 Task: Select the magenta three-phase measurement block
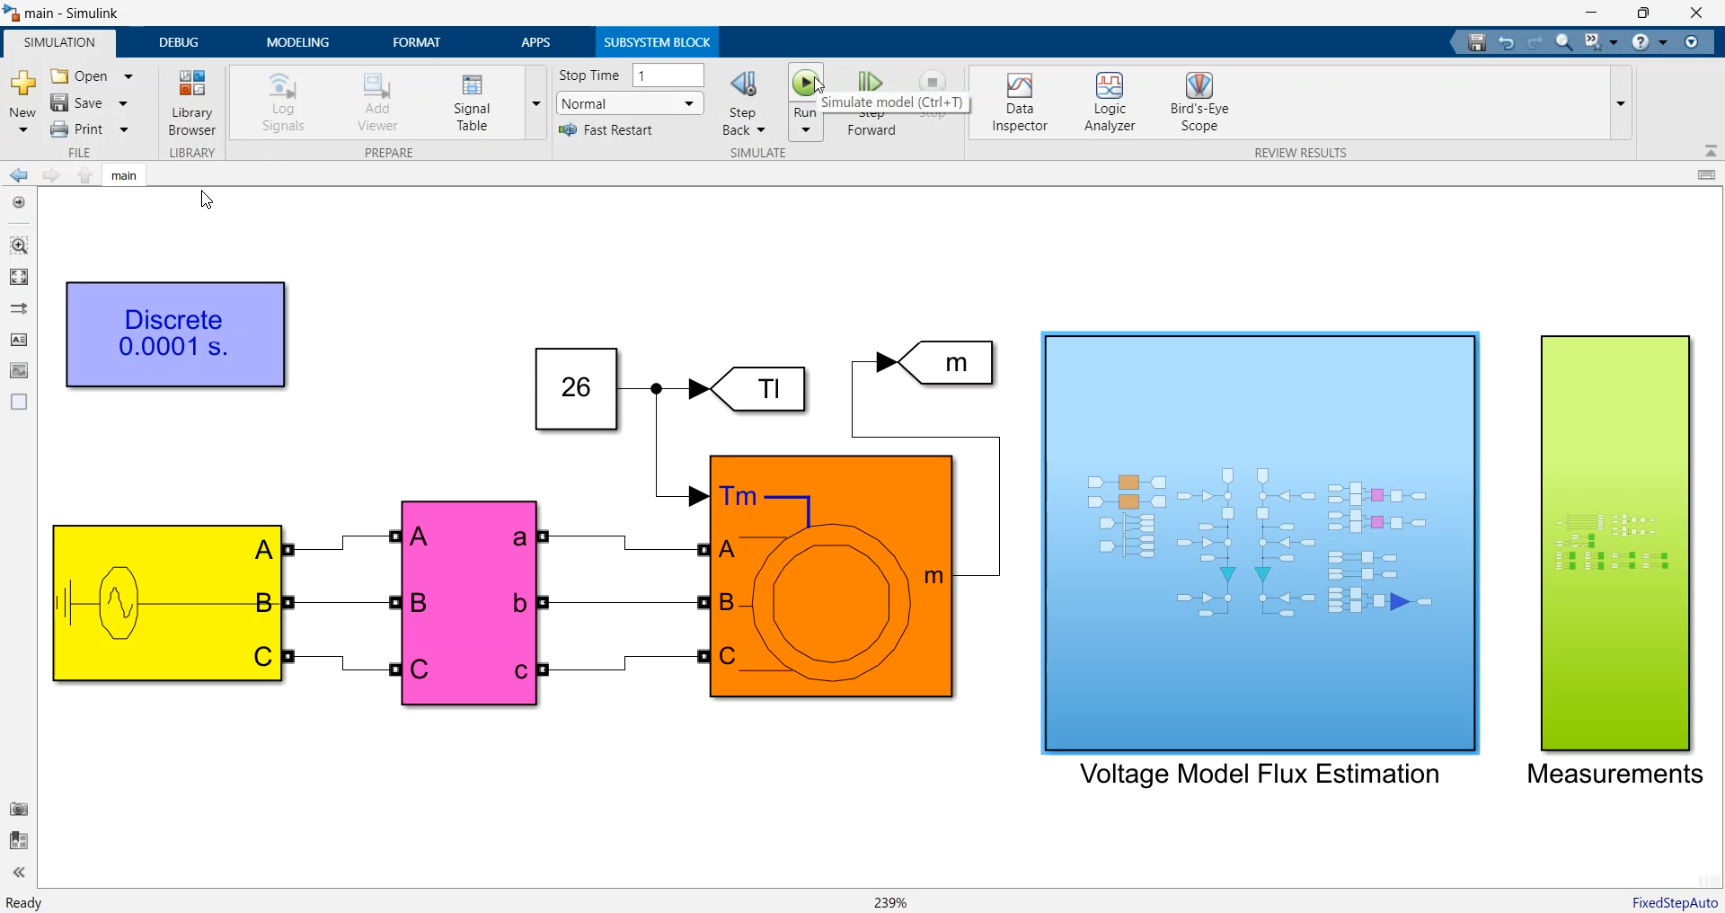point(469,603)
